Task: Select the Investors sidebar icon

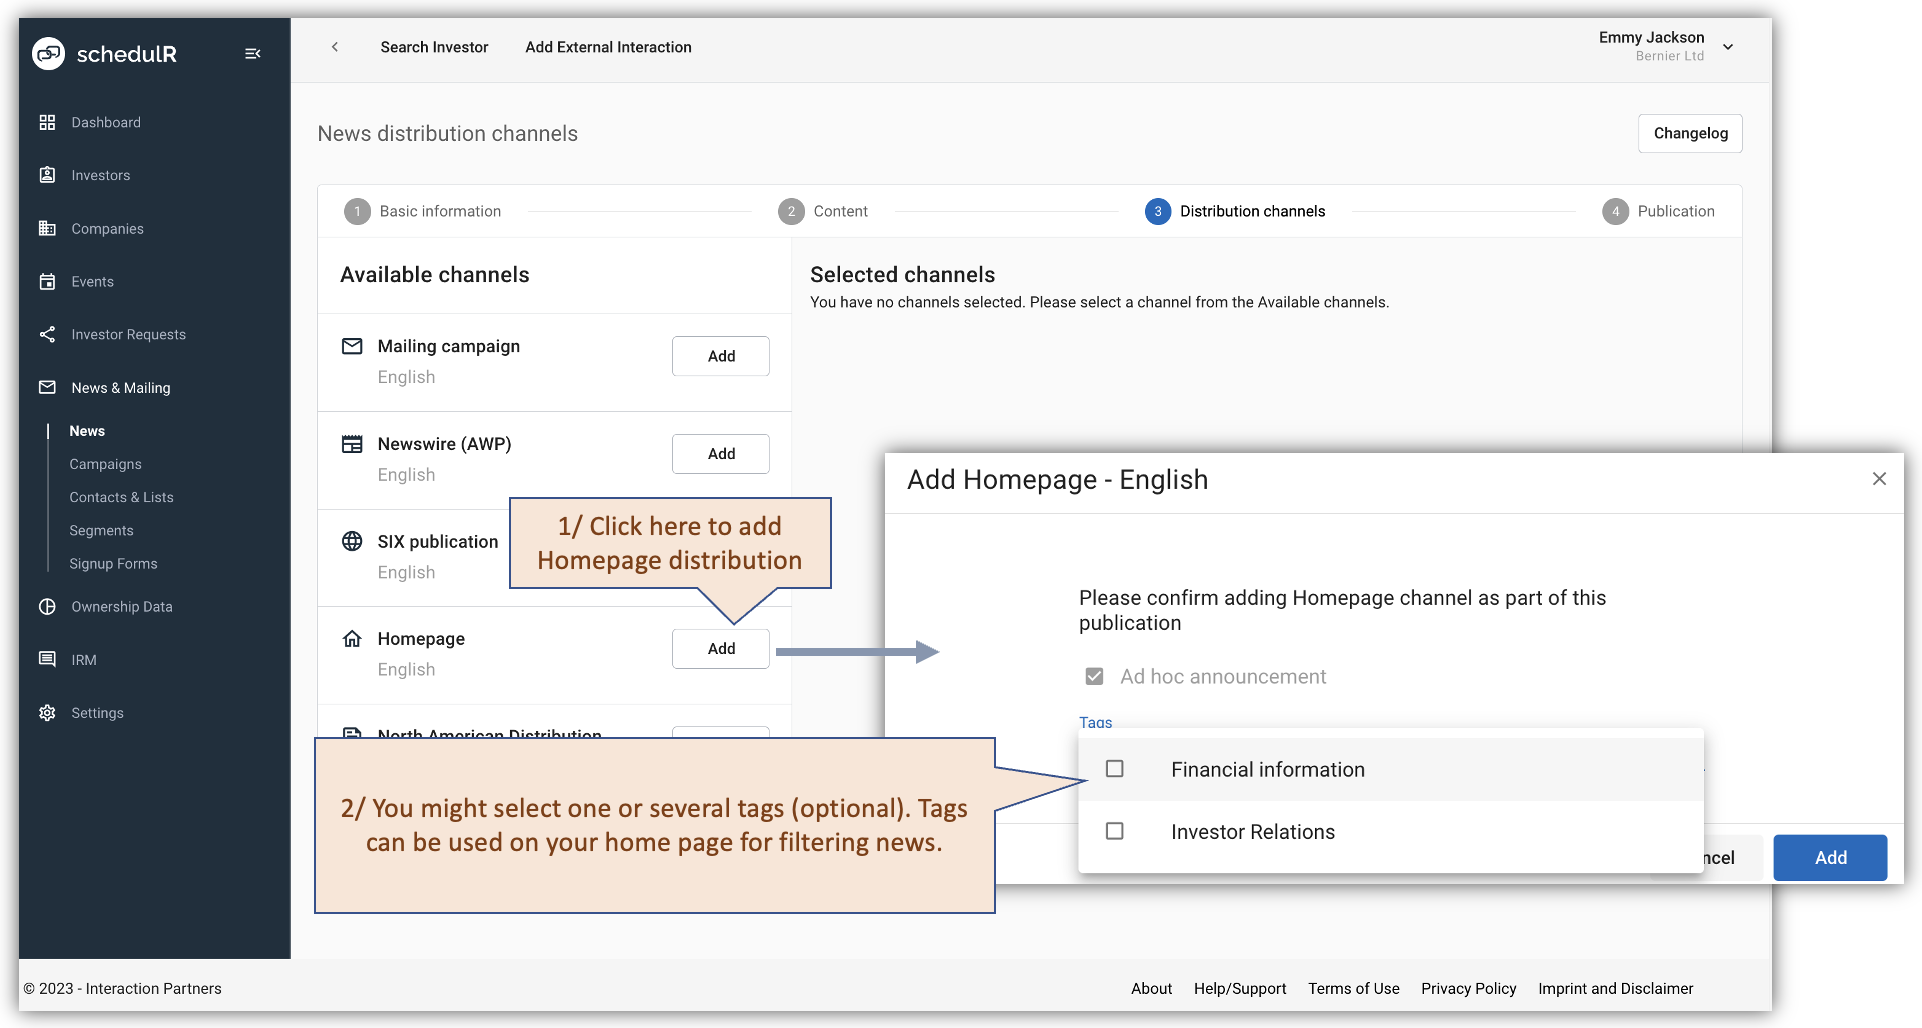Action: [47, 175]
